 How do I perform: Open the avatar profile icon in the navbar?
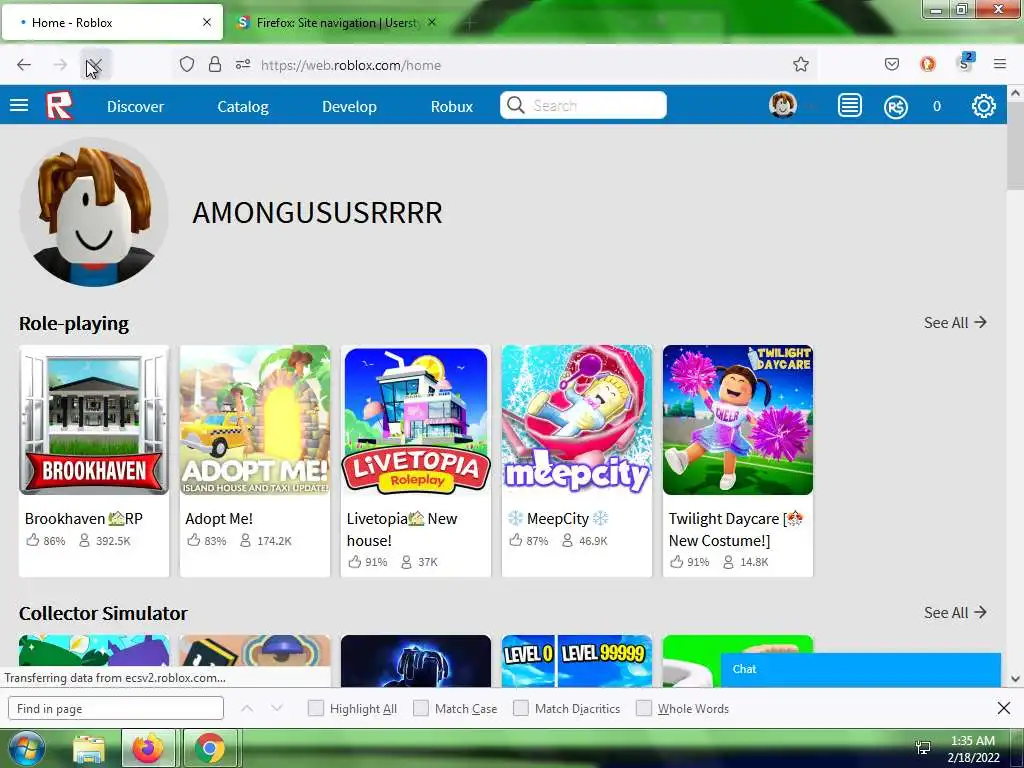782,105
